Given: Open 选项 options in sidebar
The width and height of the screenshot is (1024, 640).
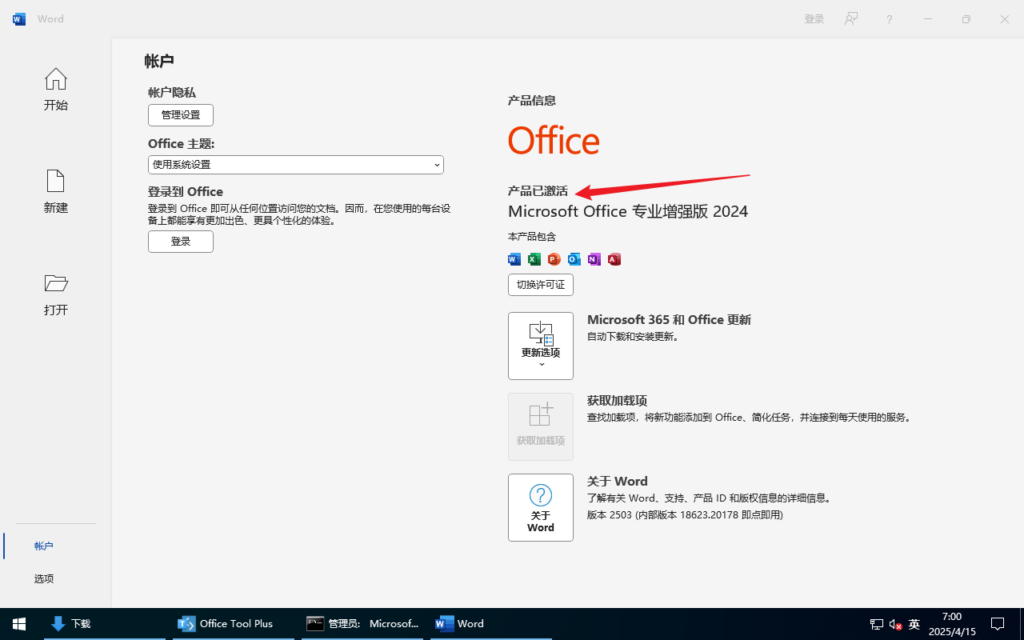Looking at the screenshot, I should coord(44,579).
